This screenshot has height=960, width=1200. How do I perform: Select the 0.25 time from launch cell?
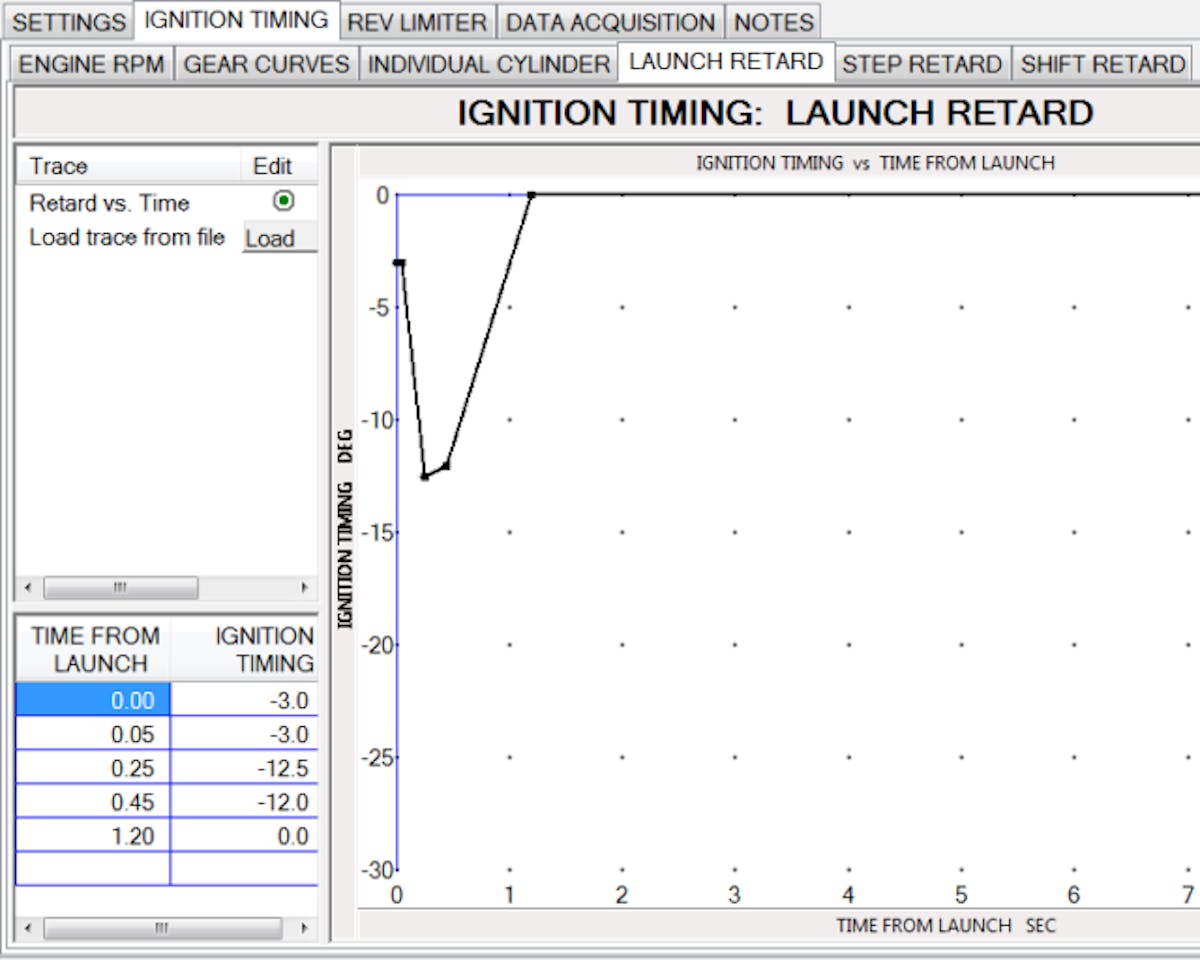click(x=93, y=767)
